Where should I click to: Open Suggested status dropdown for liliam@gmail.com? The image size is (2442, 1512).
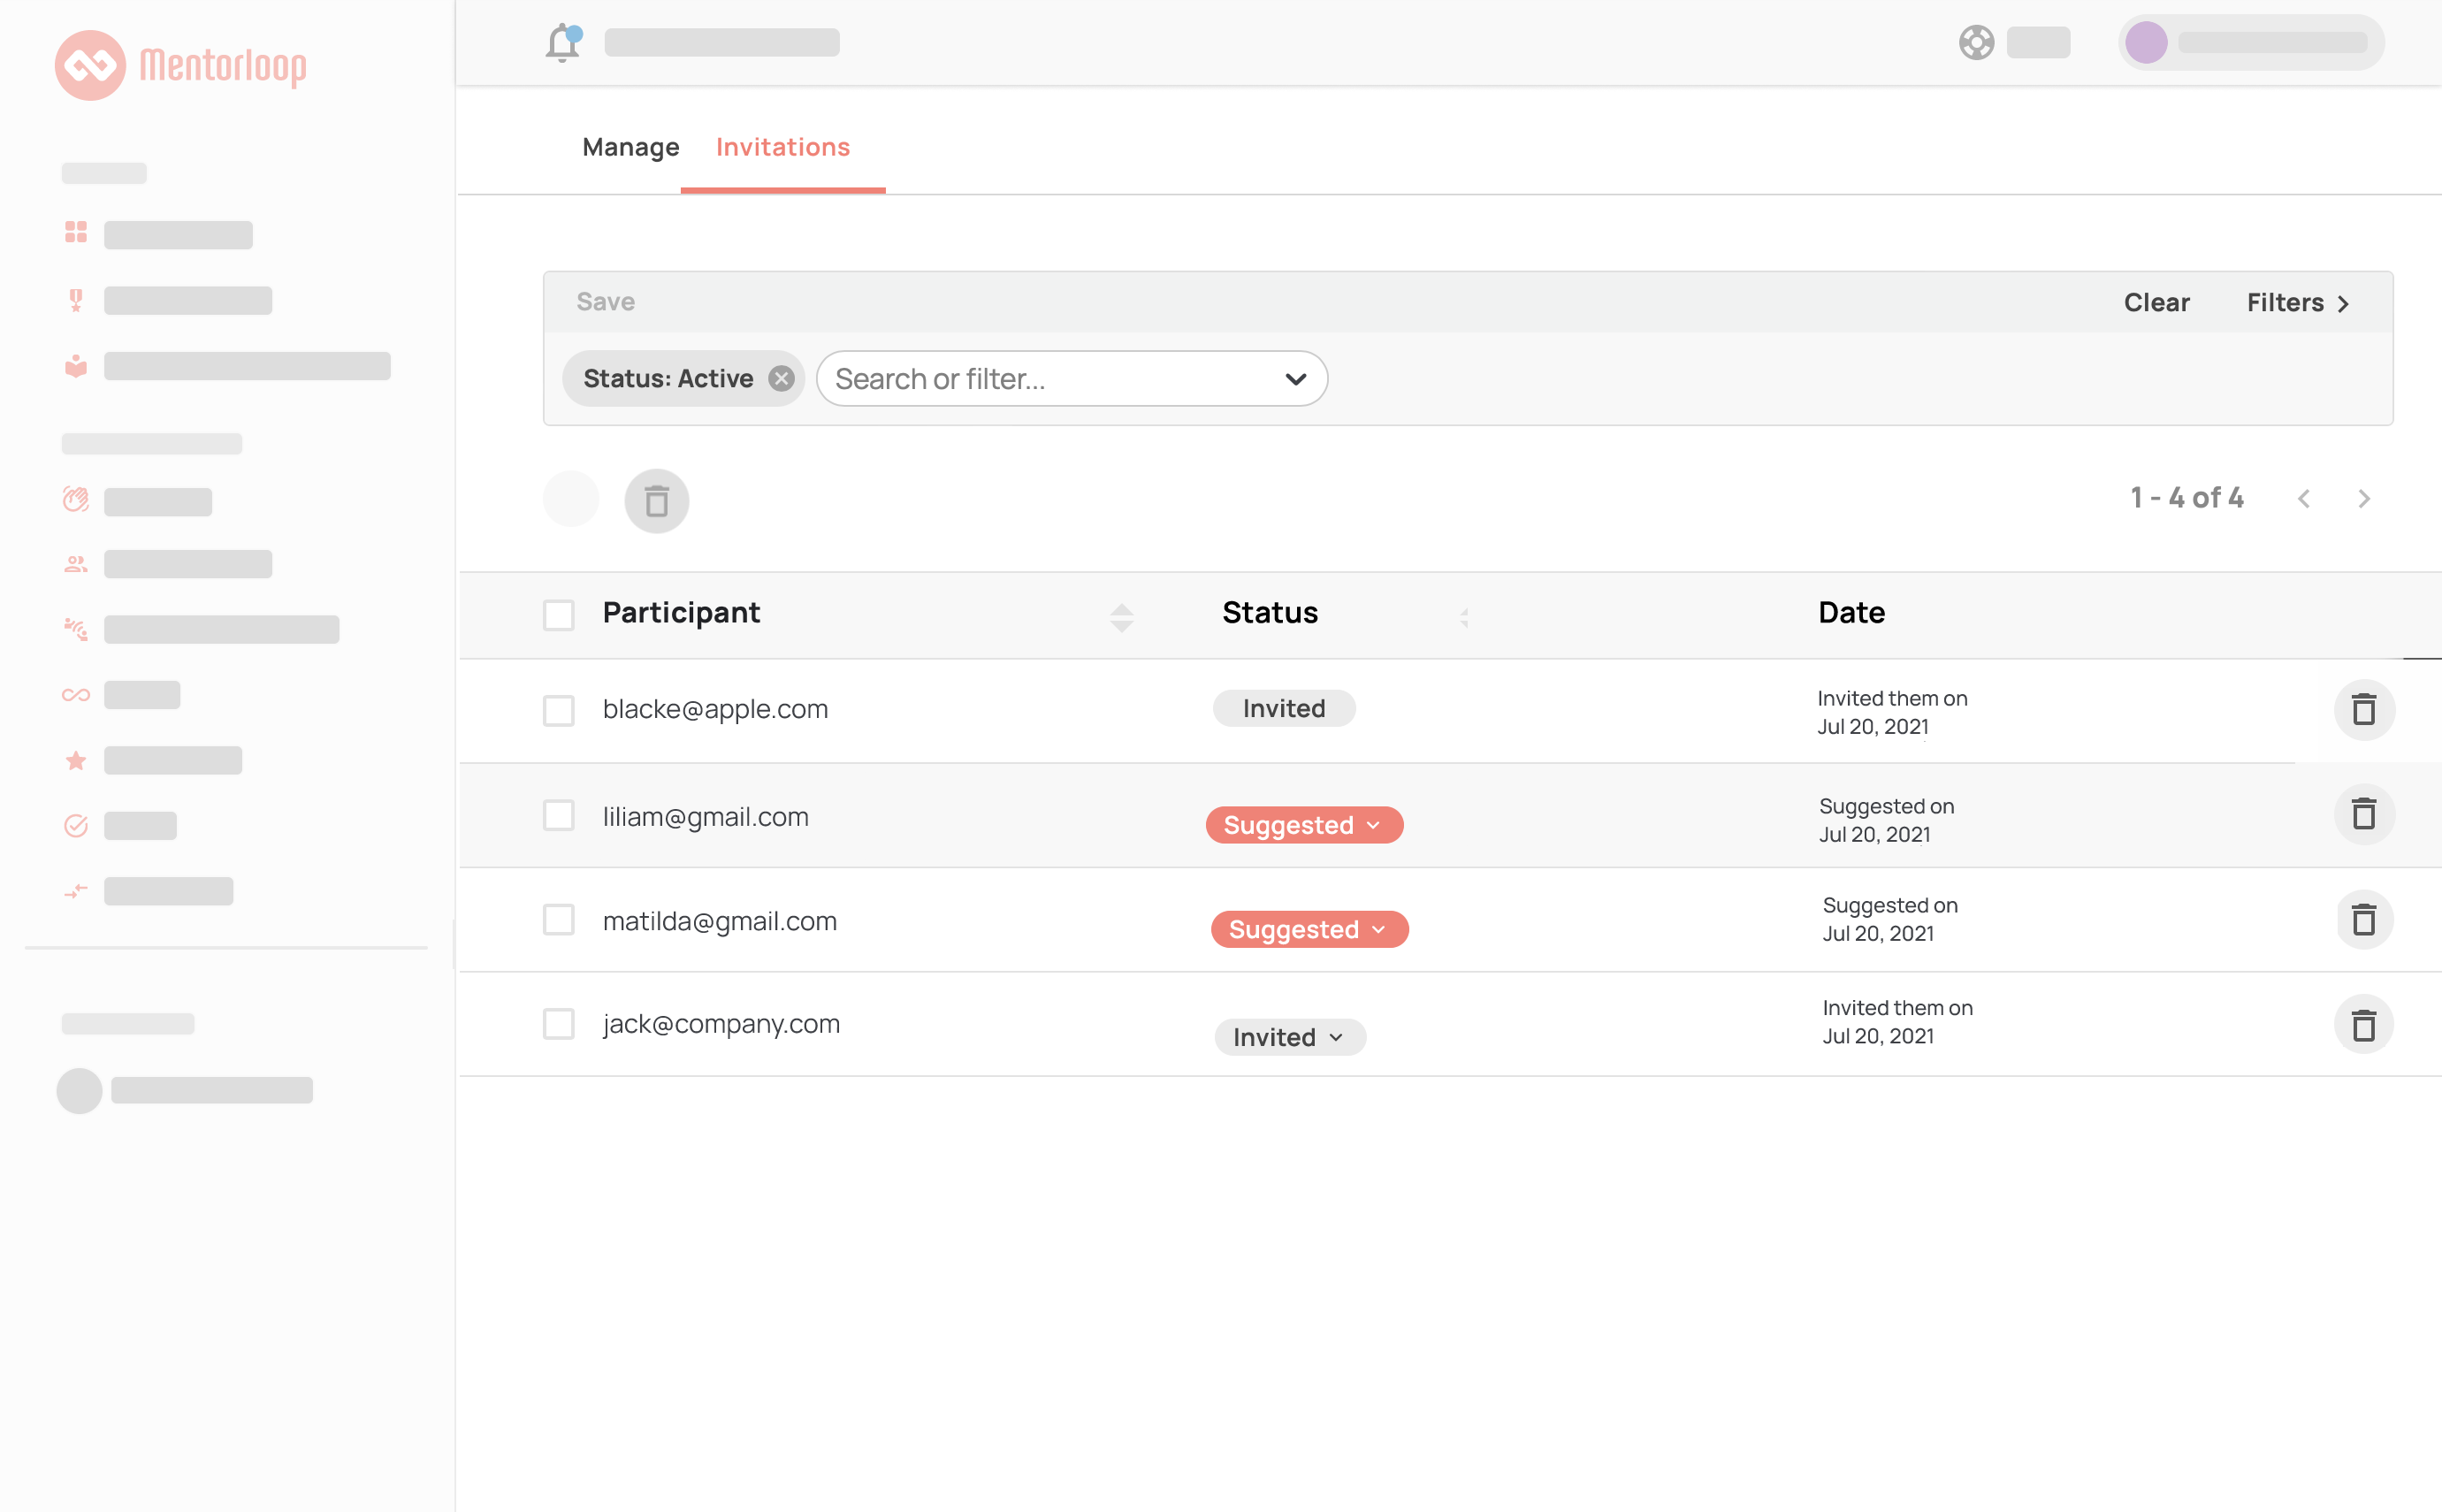[x=1304, y=825]
